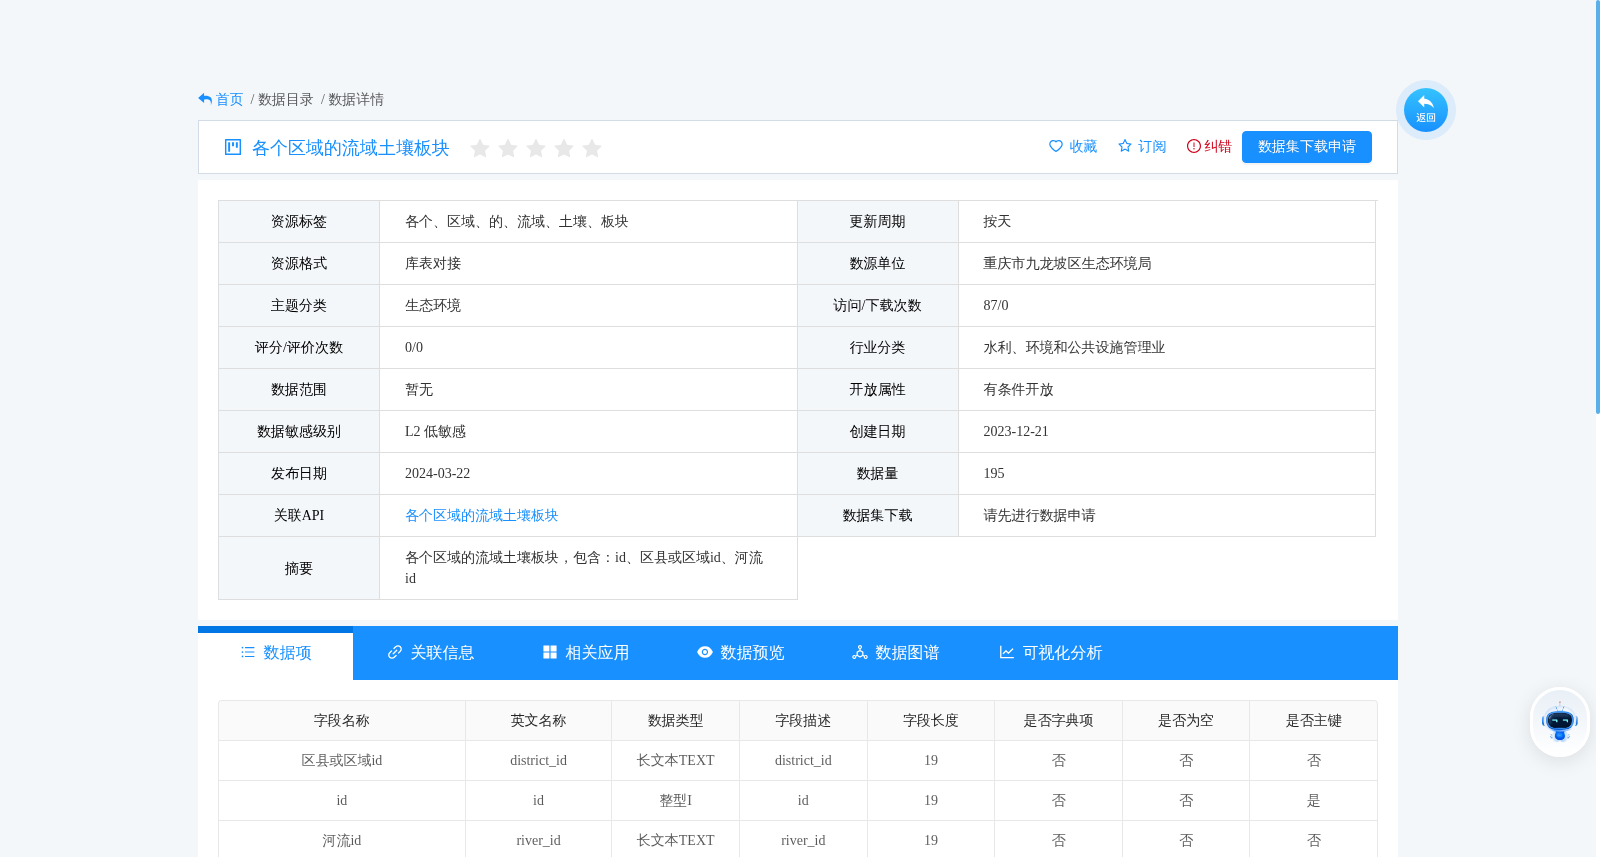The height and width of the screenshot is (857, 1600).
Task: Click the list icon on 数据项 tab
Action: [x=248, y=652]
